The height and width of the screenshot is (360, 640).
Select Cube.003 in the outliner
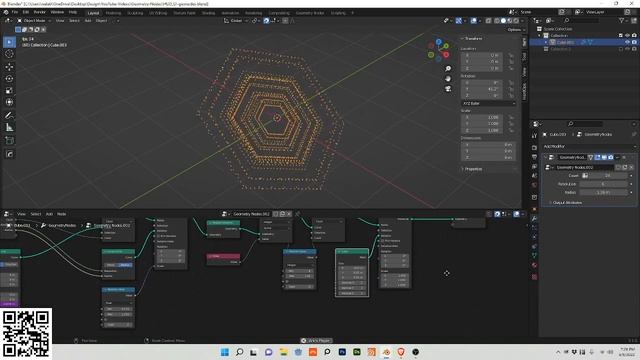pyautogui.click(x=565, y=42)
